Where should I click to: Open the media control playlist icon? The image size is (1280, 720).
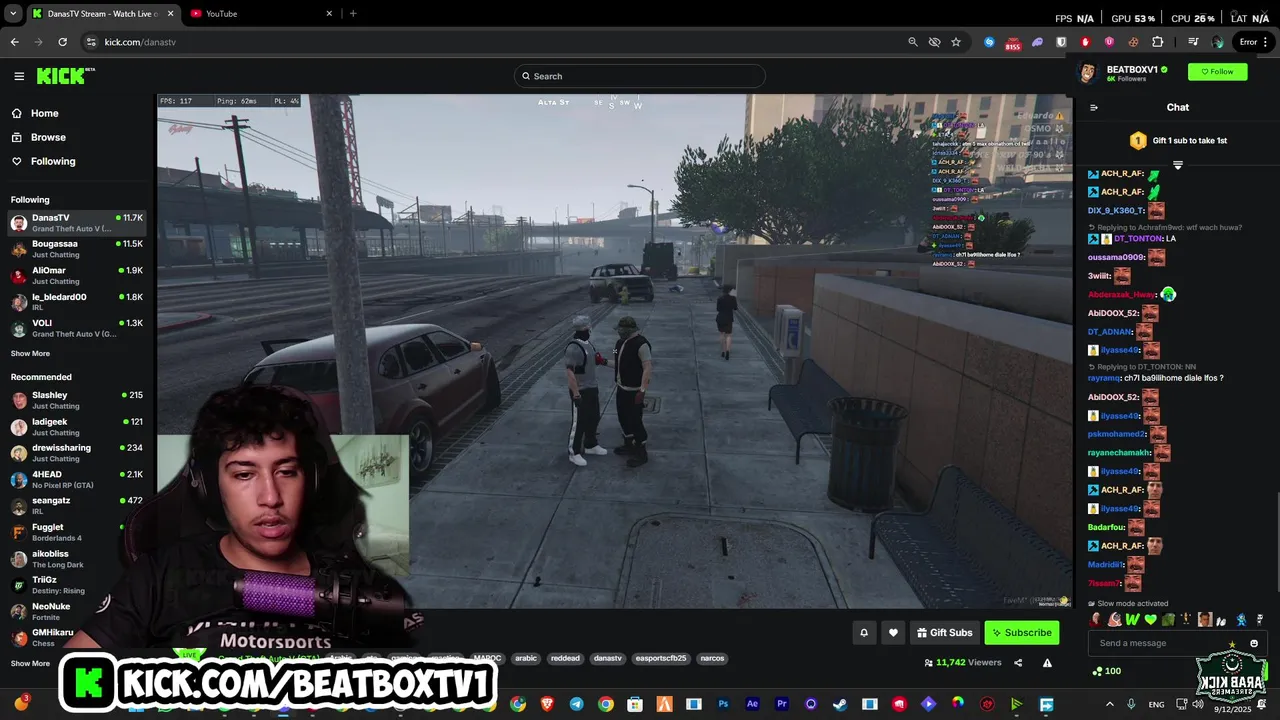point(1193,42)
